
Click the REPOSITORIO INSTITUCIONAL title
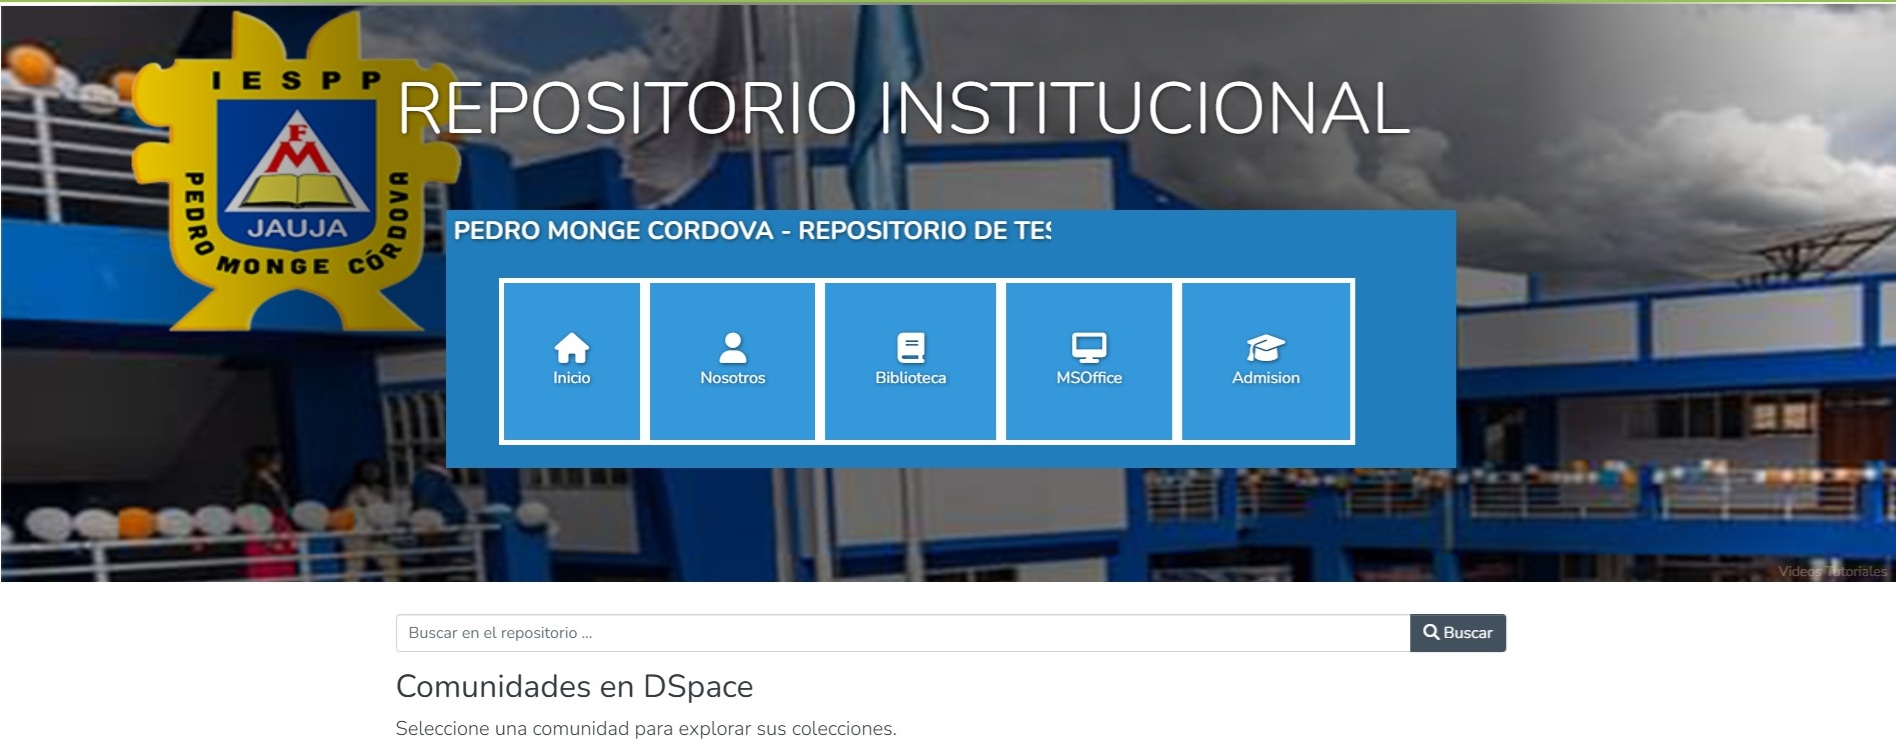[x=903, y=108]
